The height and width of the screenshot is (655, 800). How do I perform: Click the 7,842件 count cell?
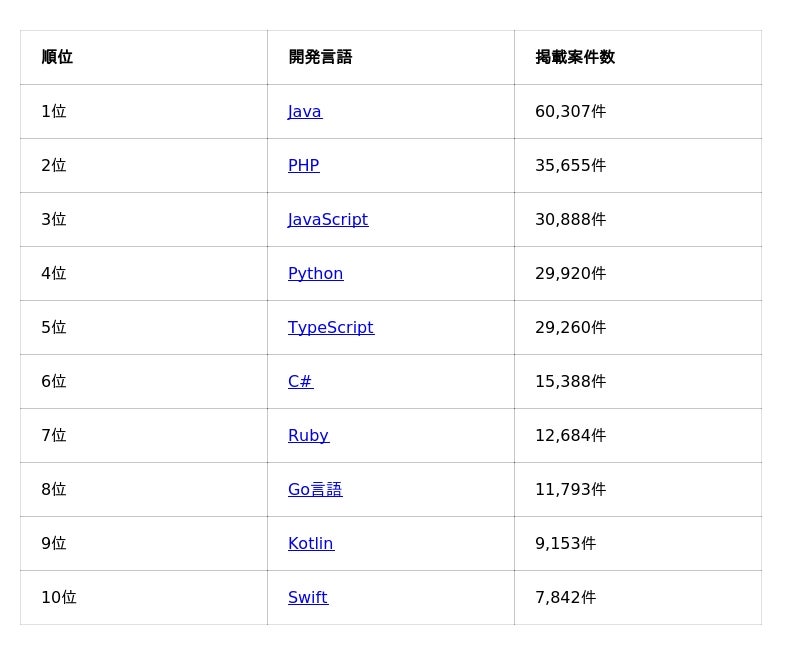tap(565, 598)
